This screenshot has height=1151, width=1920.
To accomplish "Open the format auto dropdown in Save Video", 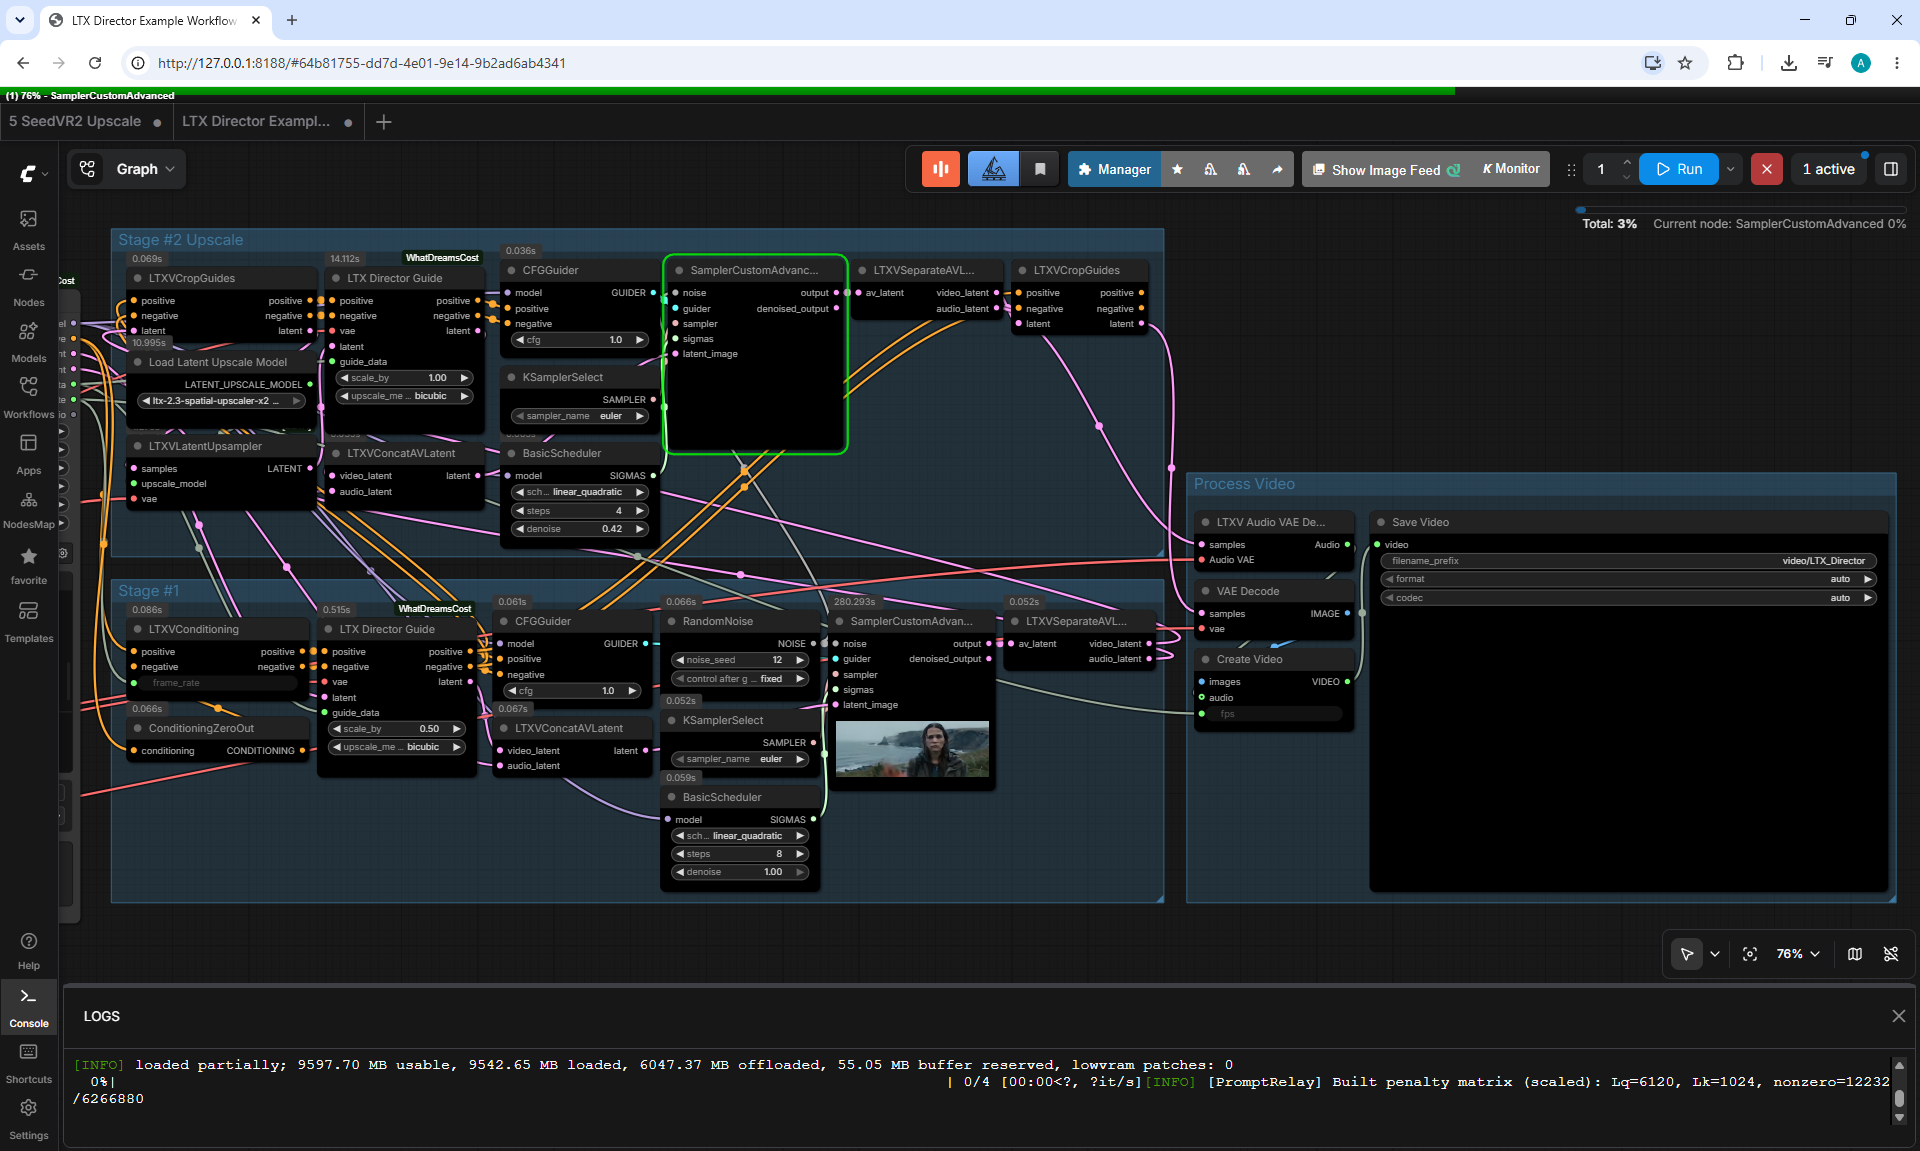I will (1628, 579).
